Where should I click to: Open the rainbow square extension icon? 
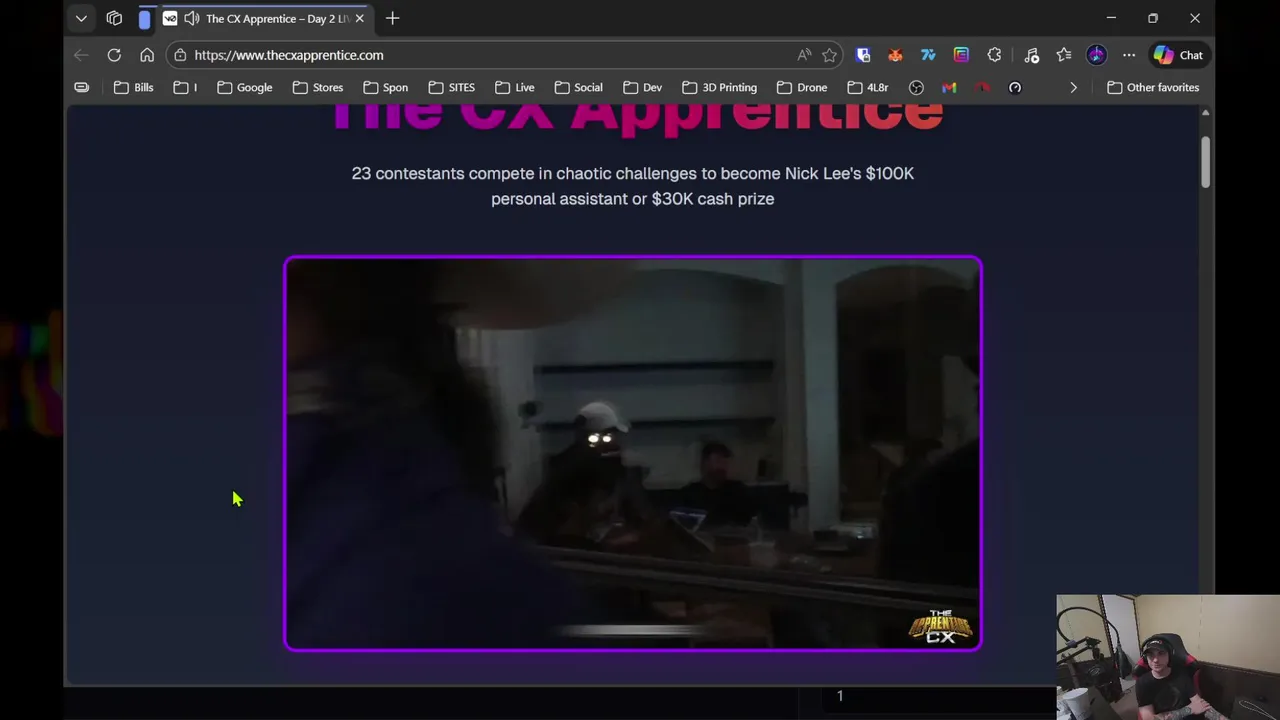961,55
